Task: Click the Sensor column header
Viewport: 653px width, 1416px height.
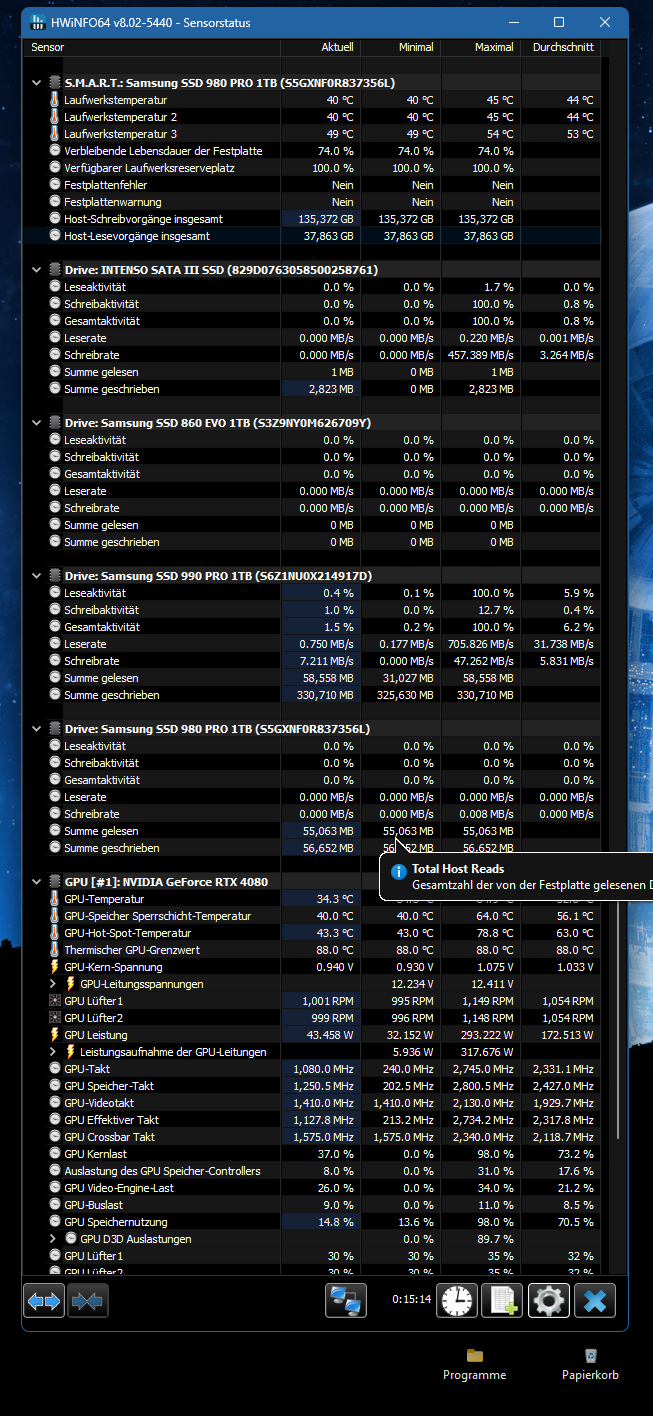Action: coord(152,47)
